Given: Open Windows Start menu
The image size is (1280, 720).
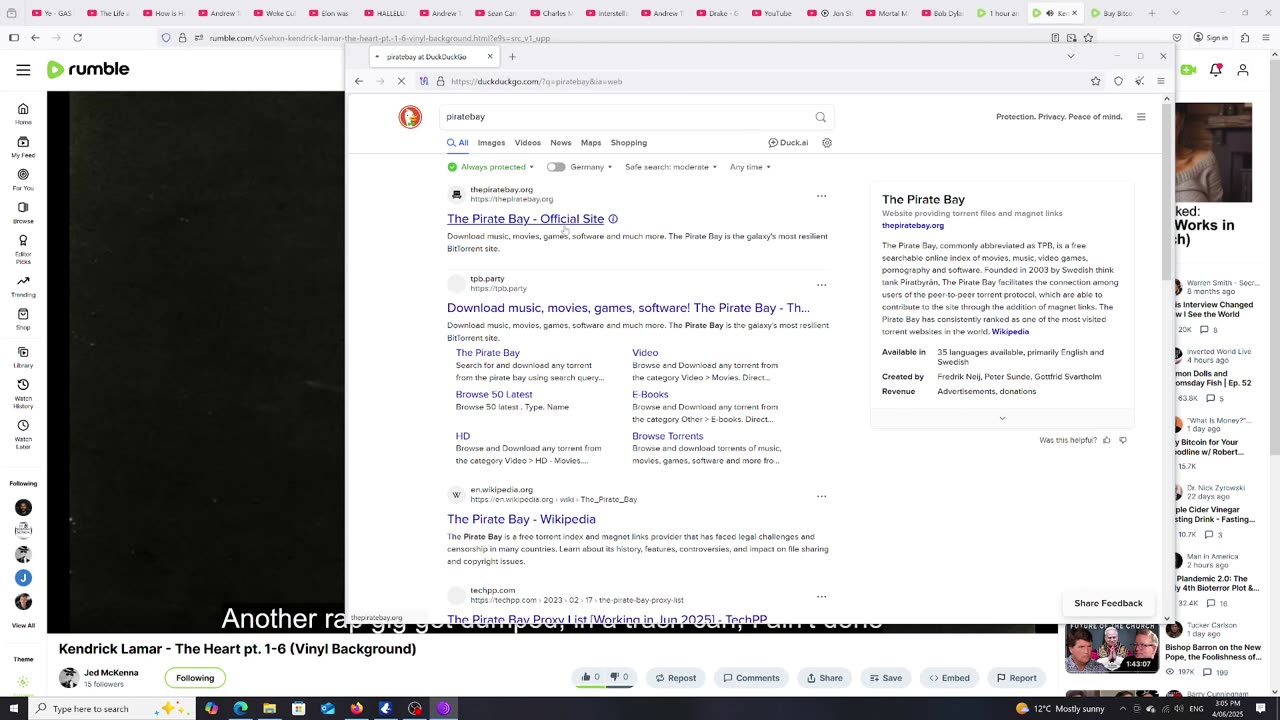Looking at the screenshot, I should point(13,709).
